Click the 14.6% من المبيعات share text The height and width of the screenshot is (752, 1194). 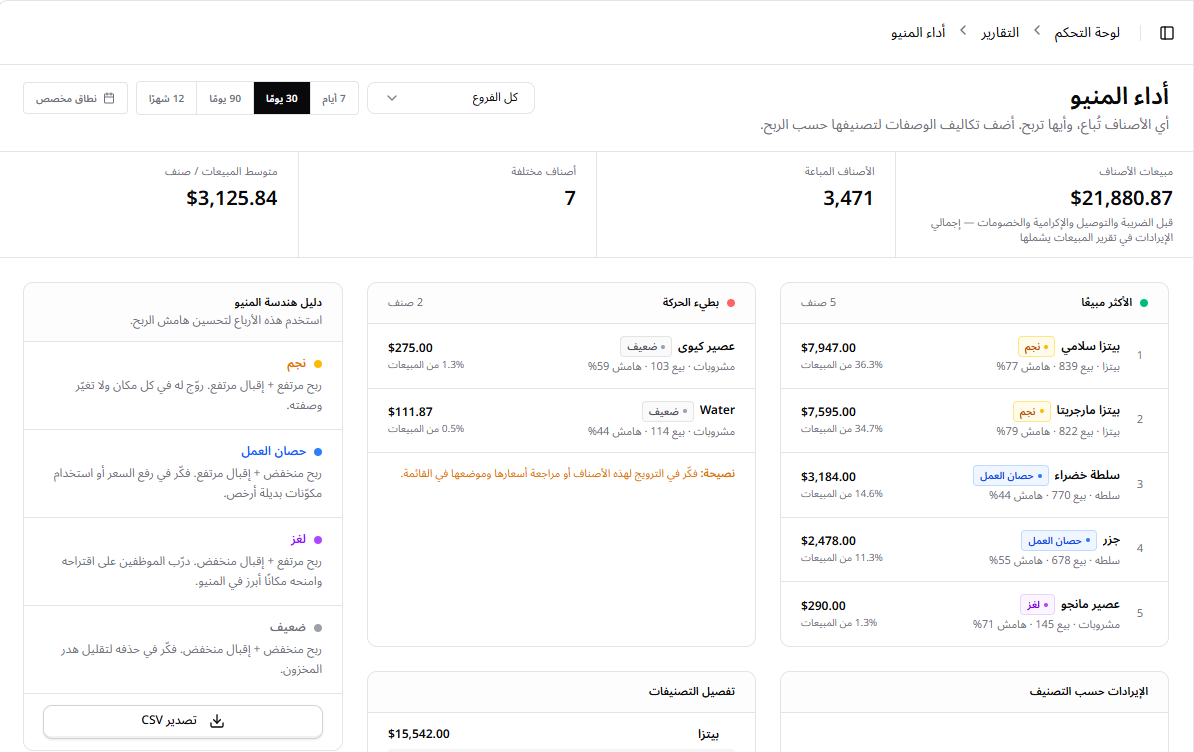click(x=841, y=494)
